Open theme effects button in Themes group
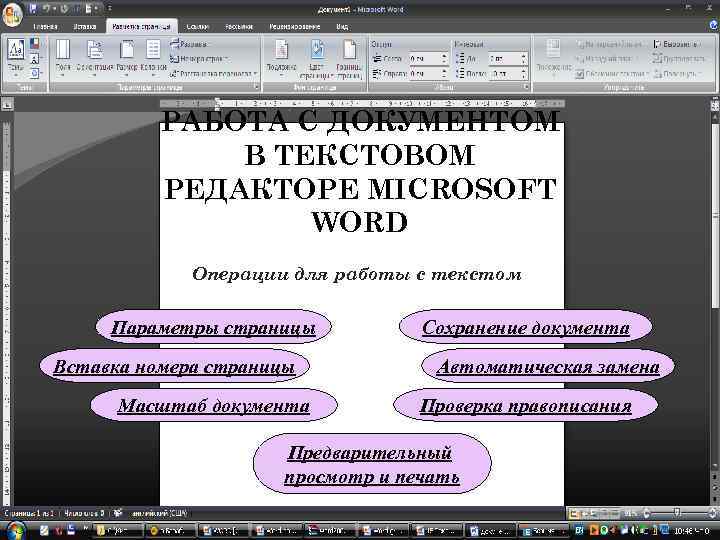 click(x=35, y=73)
